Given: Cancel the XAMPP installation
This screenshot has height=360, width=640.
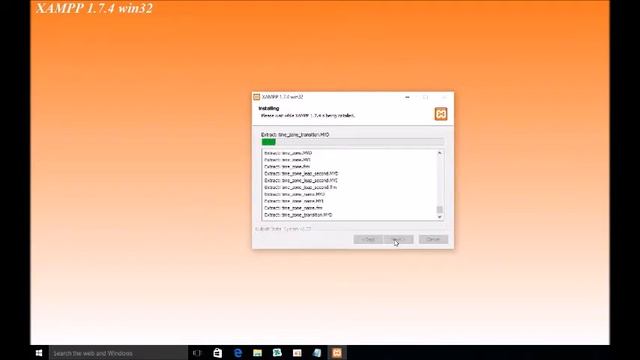Looking at the screenshot, I should click(433, 239).
